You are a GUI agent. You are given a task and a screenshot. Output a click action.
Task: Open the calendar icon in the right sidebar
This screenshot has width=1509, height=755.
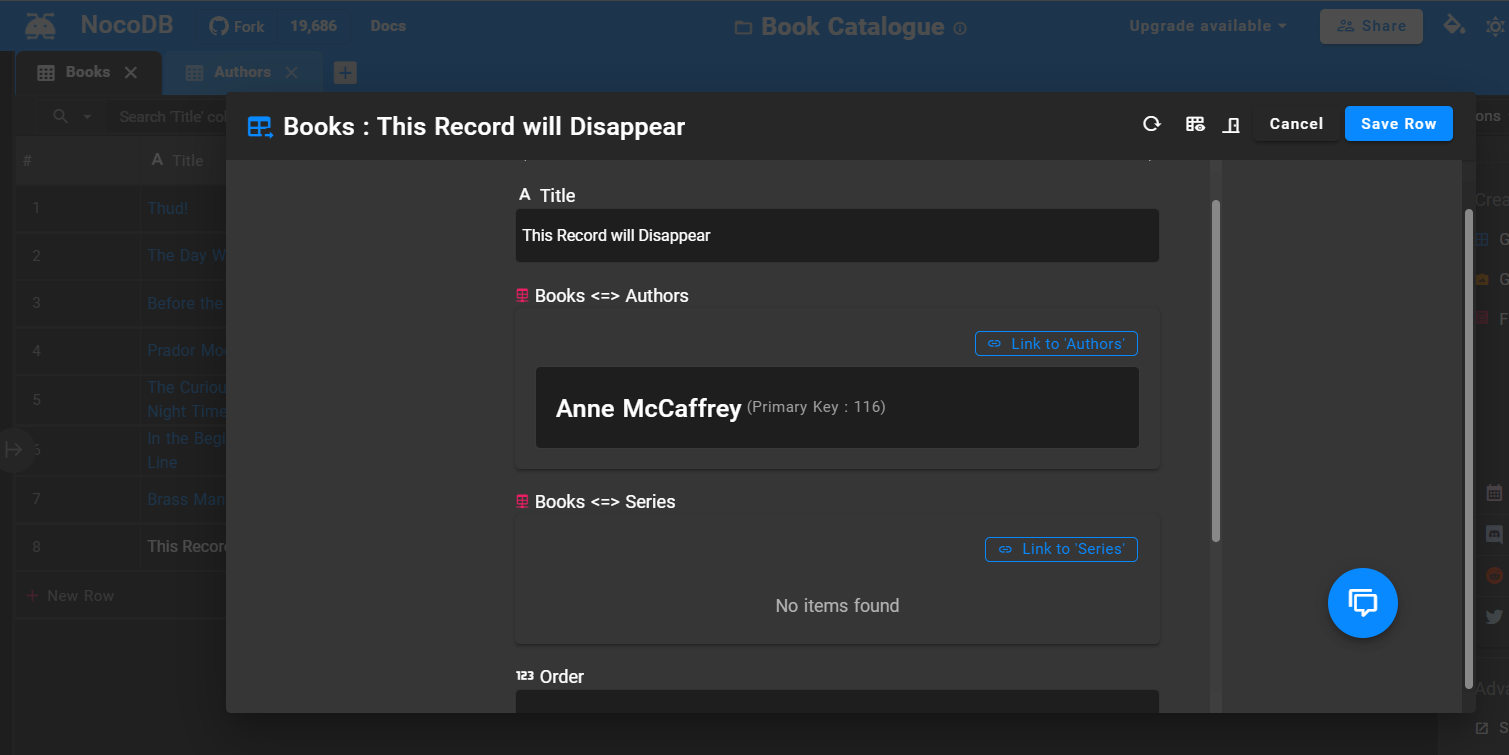[1494, 492]
